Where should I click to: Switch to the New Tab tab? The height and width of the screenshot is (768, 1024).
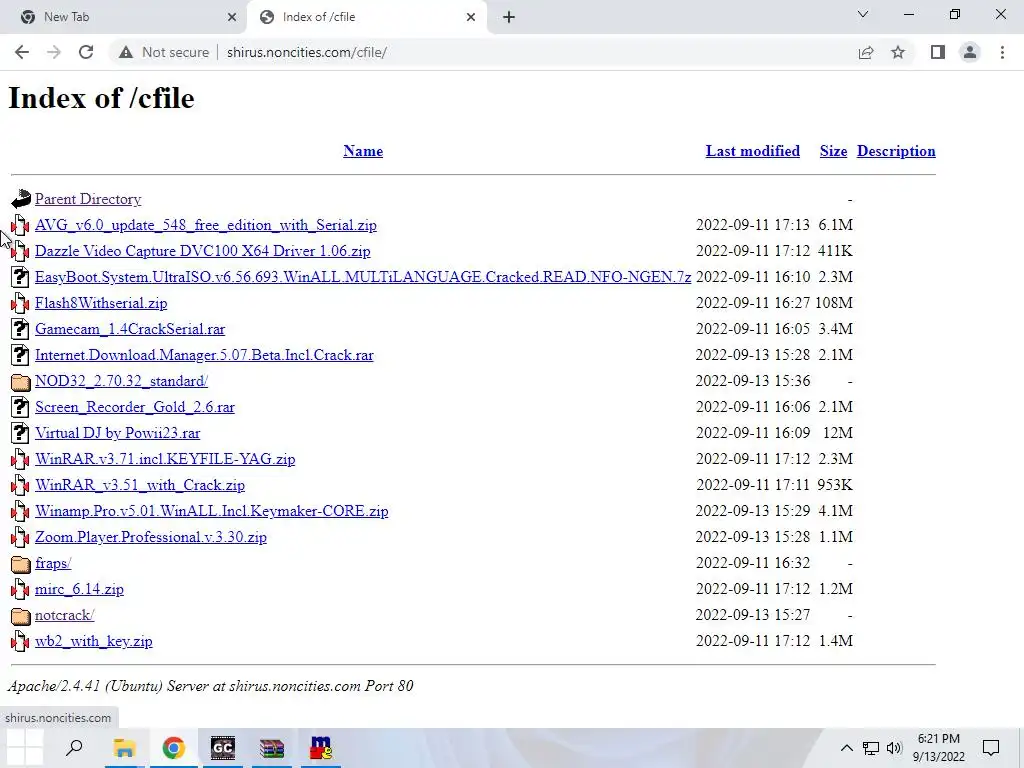coord(123,17)
